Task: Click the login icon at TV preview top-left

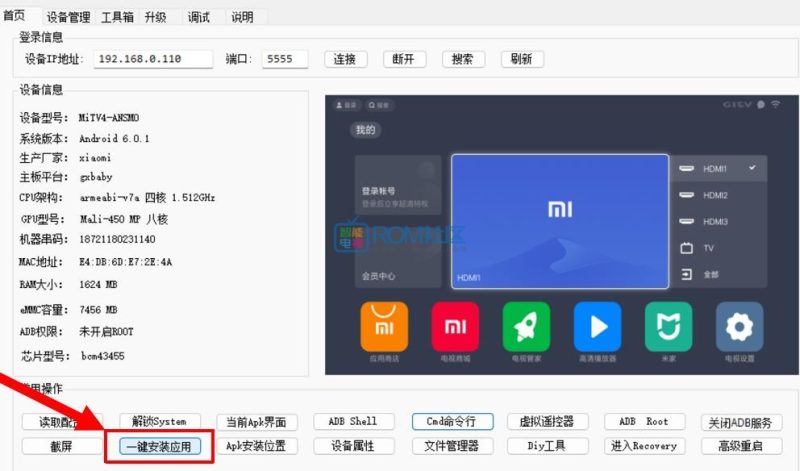Action: pyautogui.click(x=346, y=105)
